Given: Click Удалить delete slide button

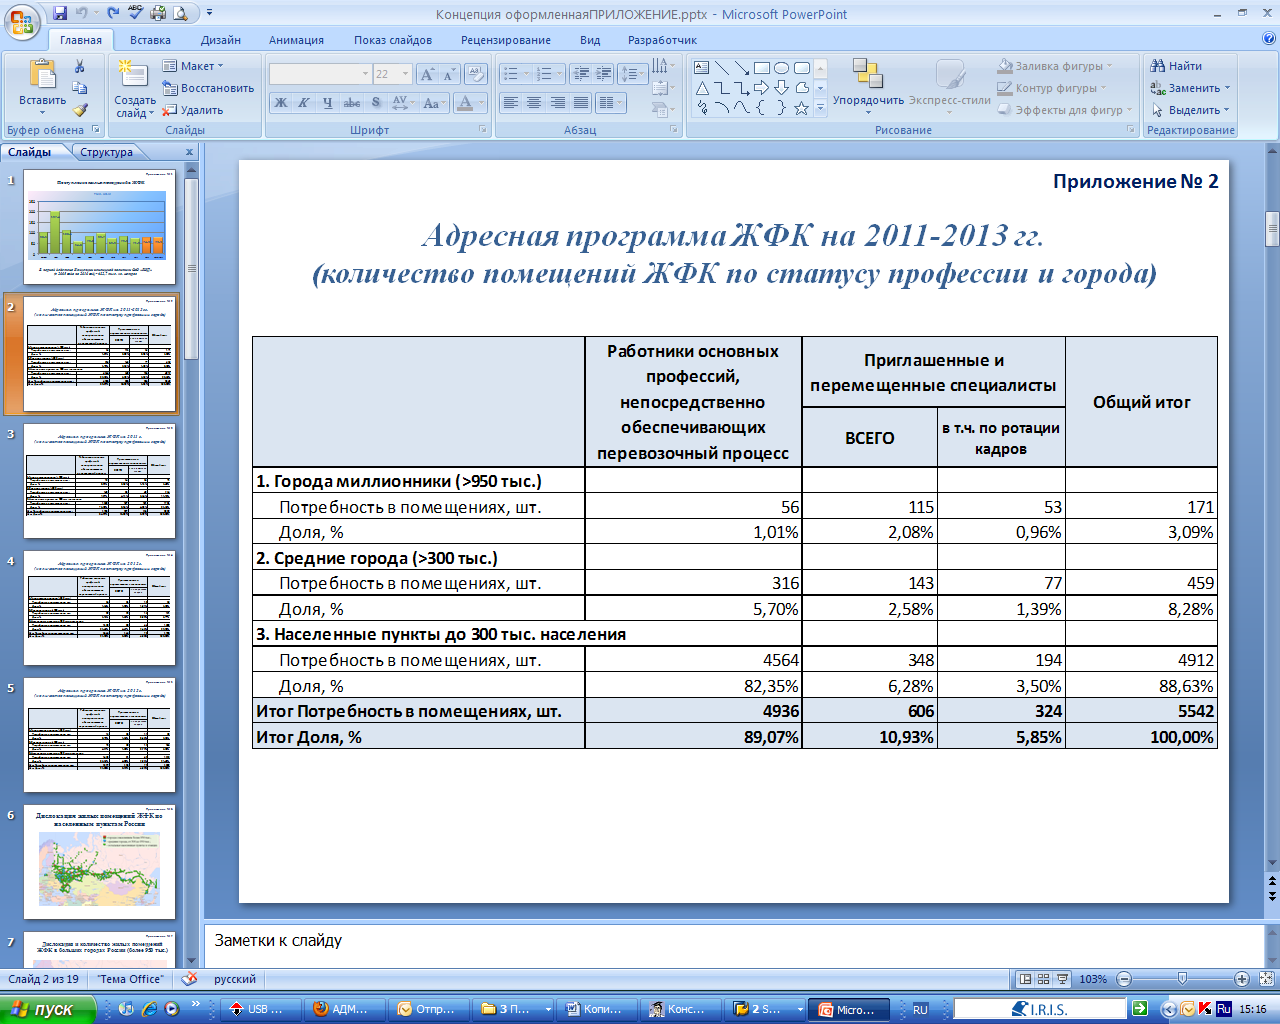Looking at the screenshot, I should 193,110.
